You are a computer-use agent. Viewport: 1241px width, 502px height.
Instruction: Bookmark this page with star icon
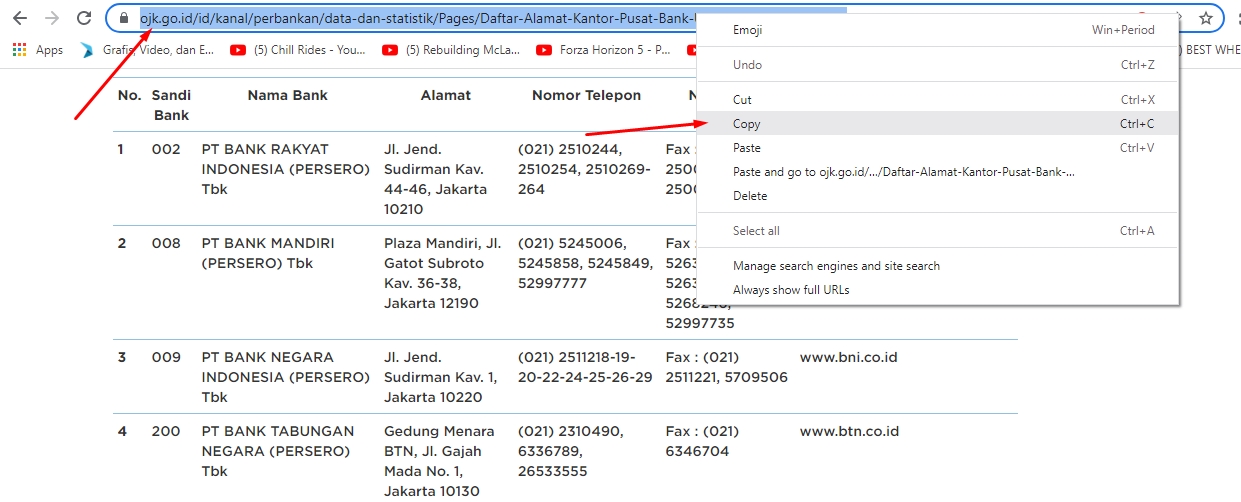pyautogui.click(x=1206, y=18)
